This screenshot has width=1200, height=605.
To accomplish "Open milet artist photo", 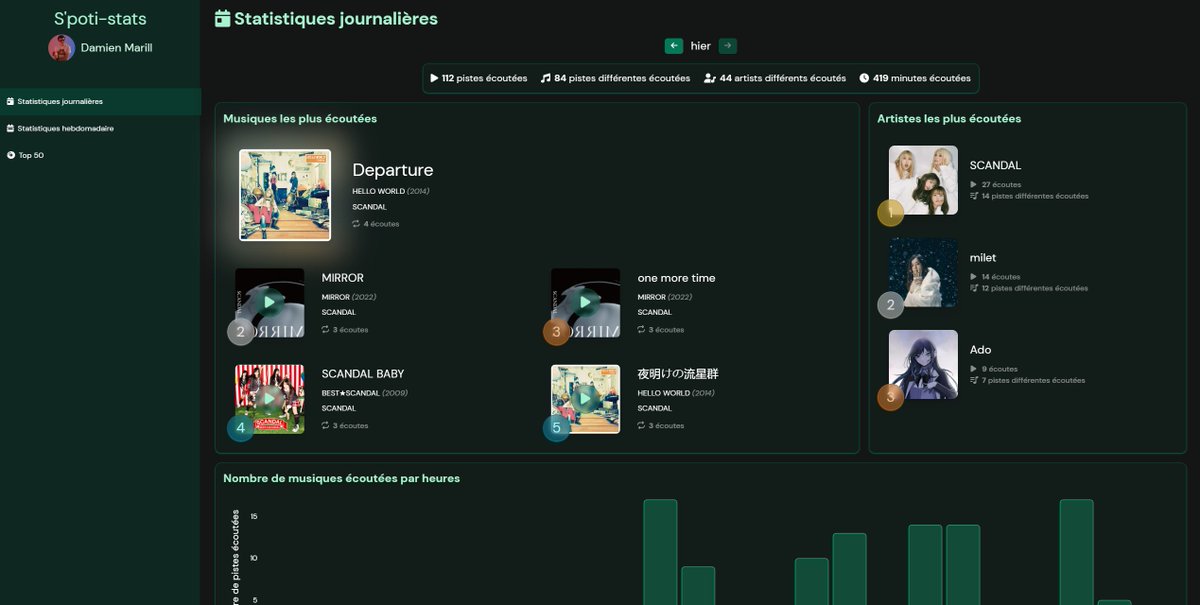I will coord(923,272).
